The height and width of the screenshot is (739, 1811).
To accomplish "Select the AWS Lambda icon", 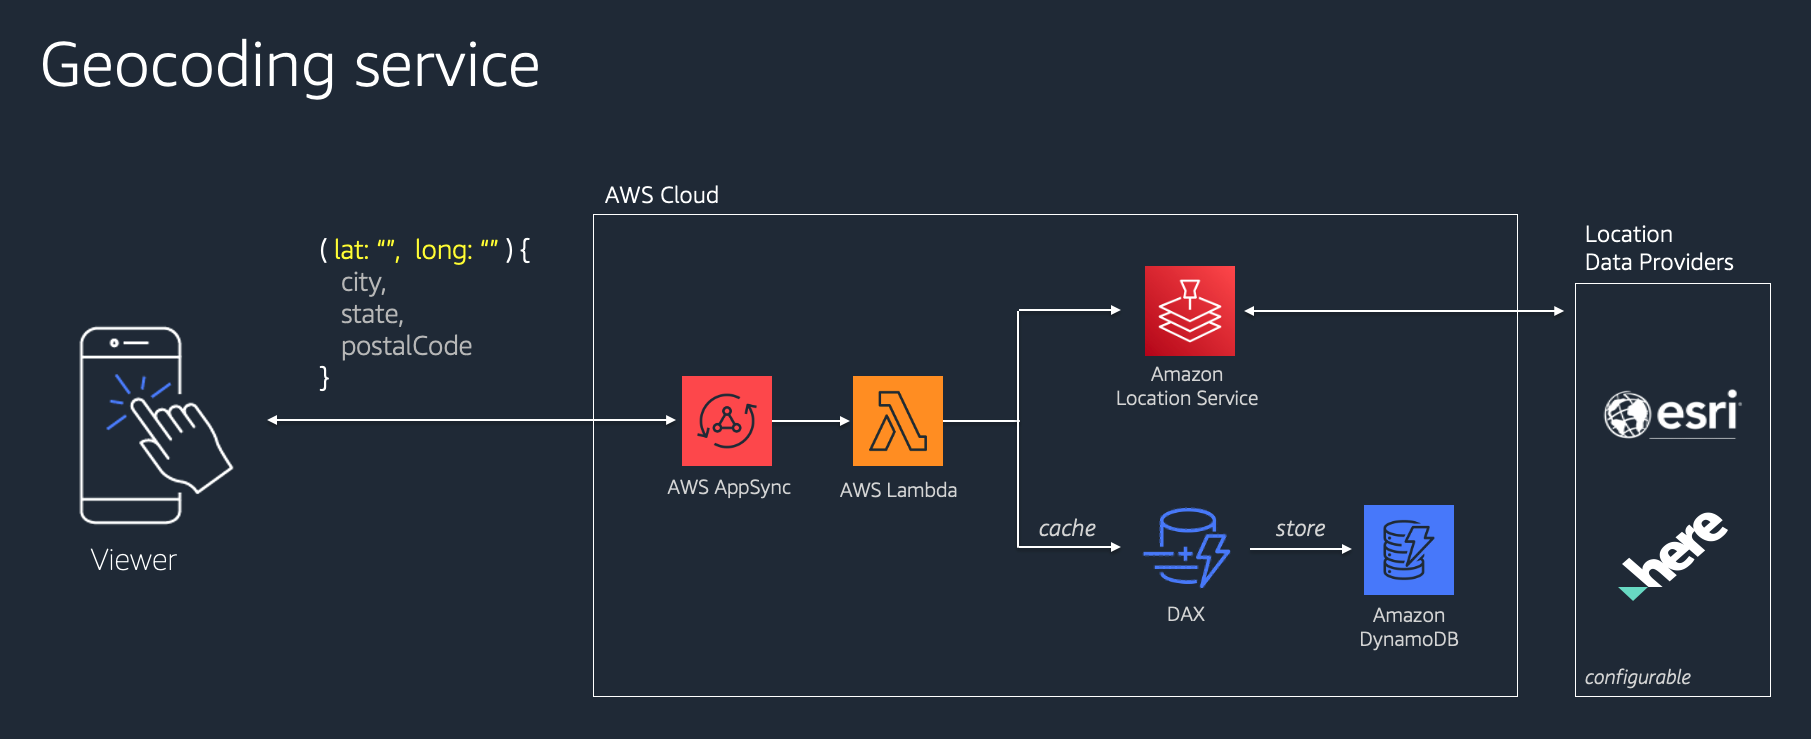I will click(898, 421).
